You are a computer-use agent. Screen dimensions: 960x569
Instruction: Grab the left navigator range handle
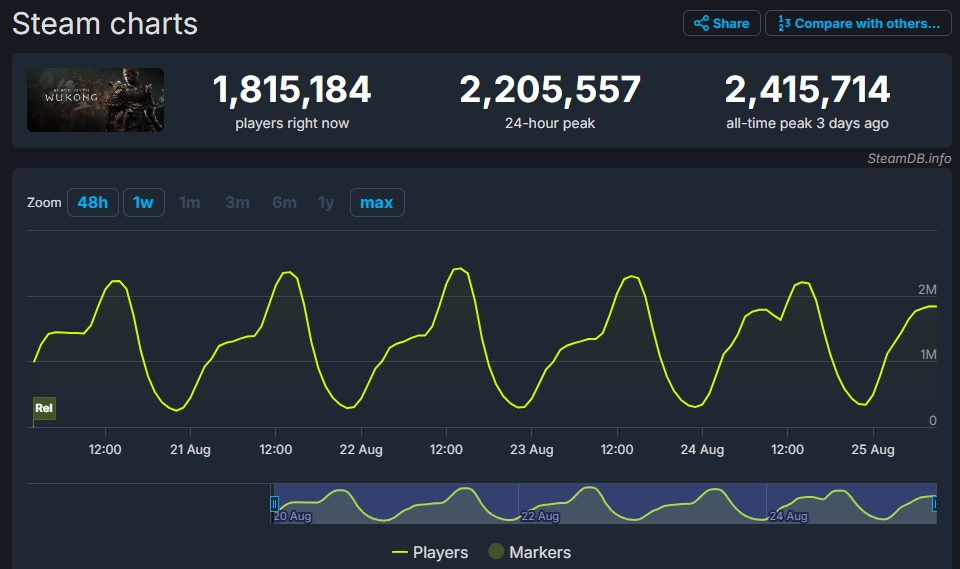274,503
